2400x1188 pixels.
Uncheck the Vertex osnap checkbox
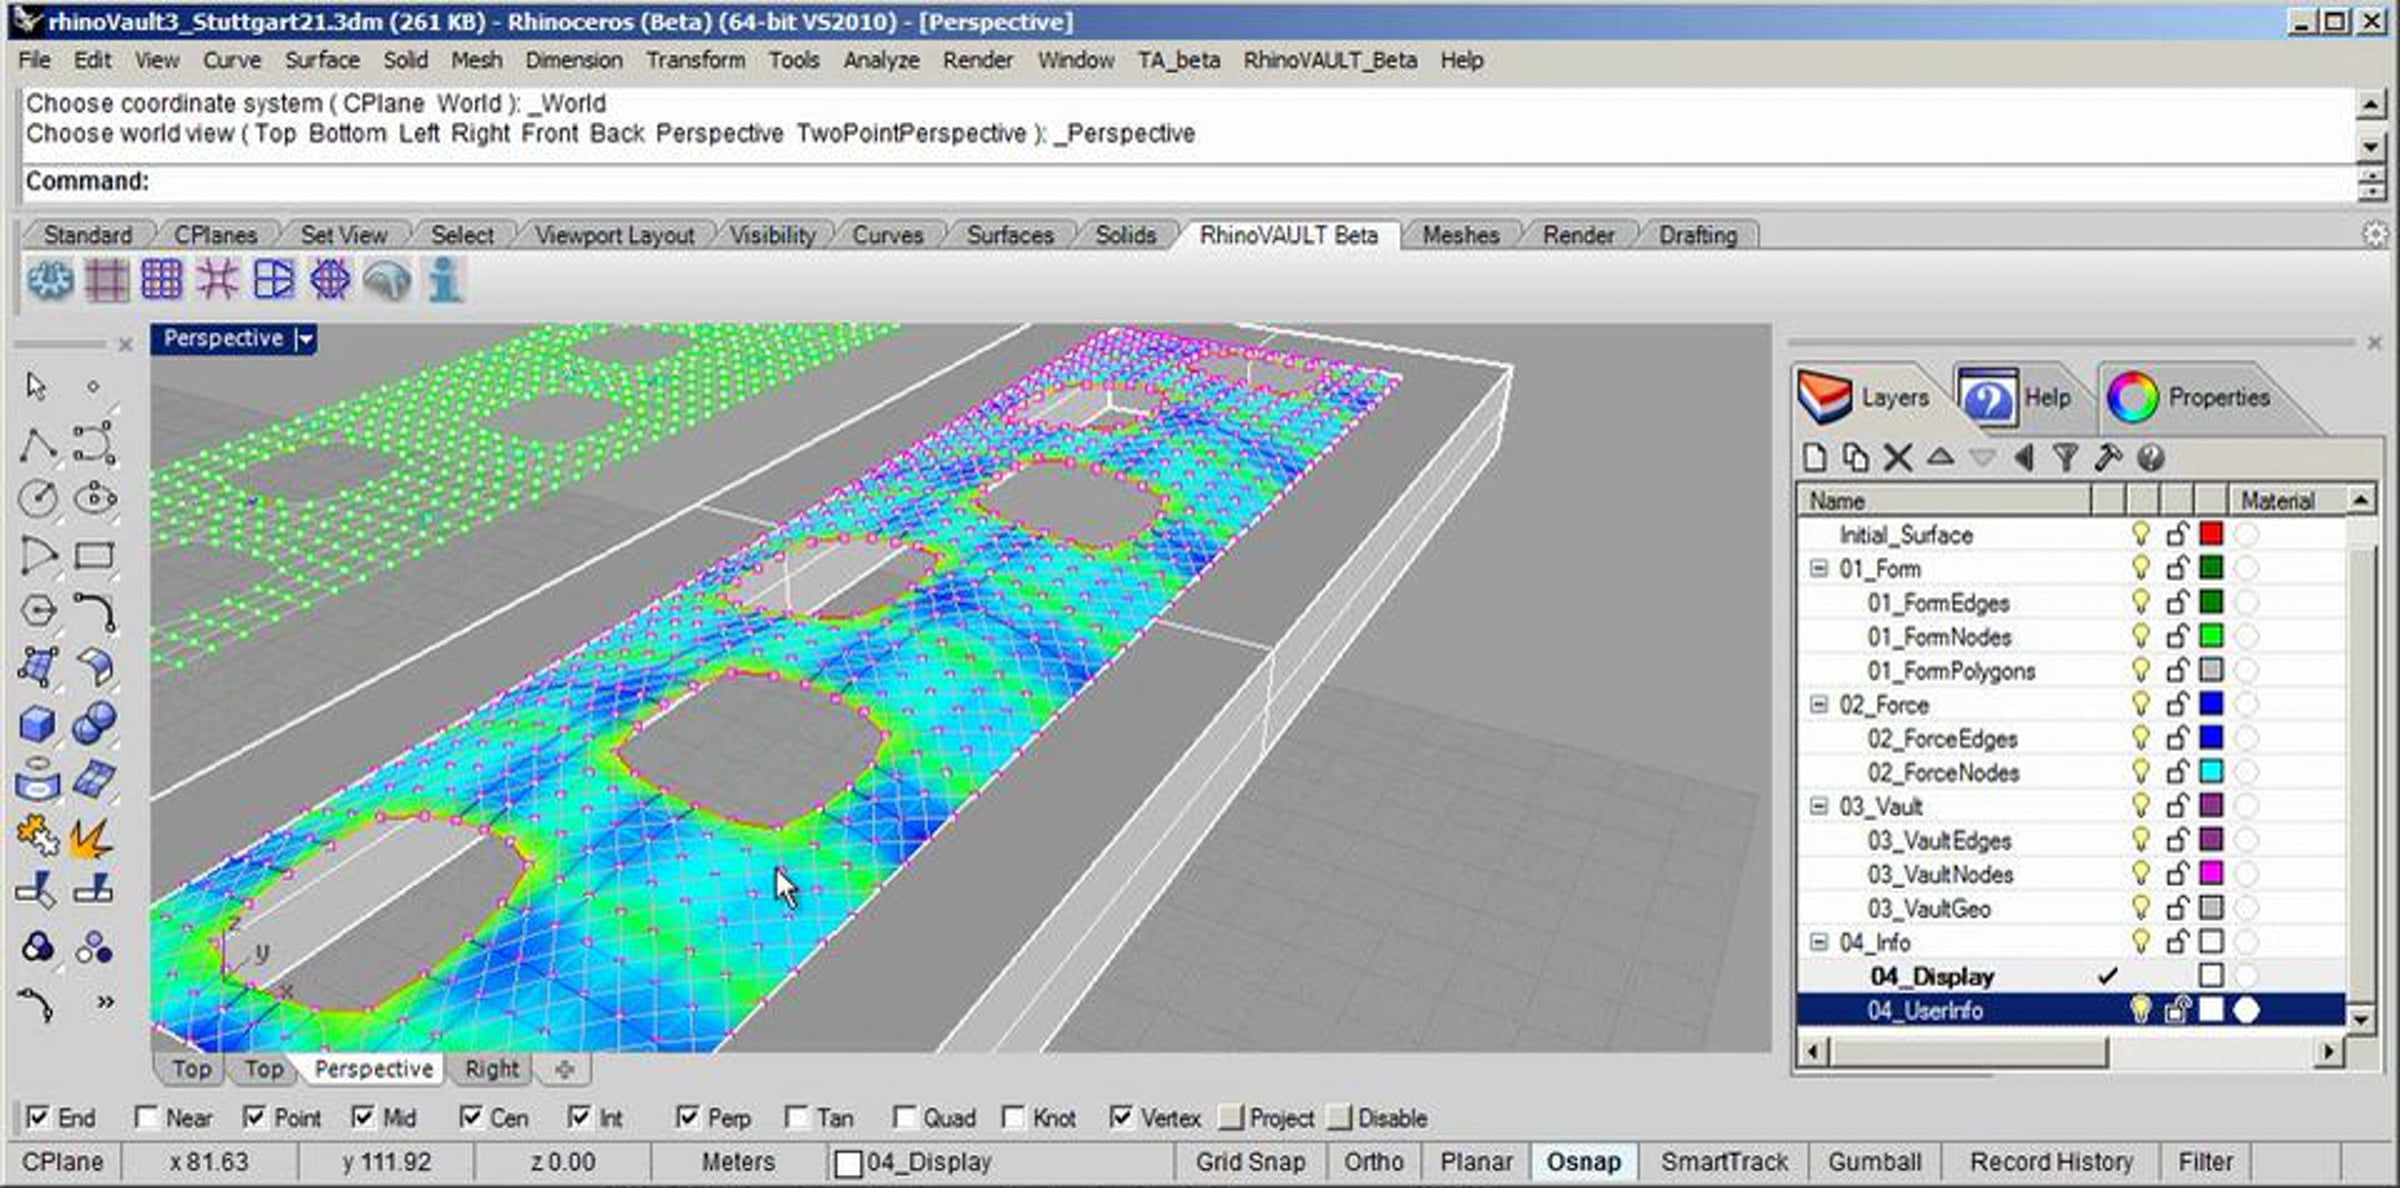(1122, 1117)
